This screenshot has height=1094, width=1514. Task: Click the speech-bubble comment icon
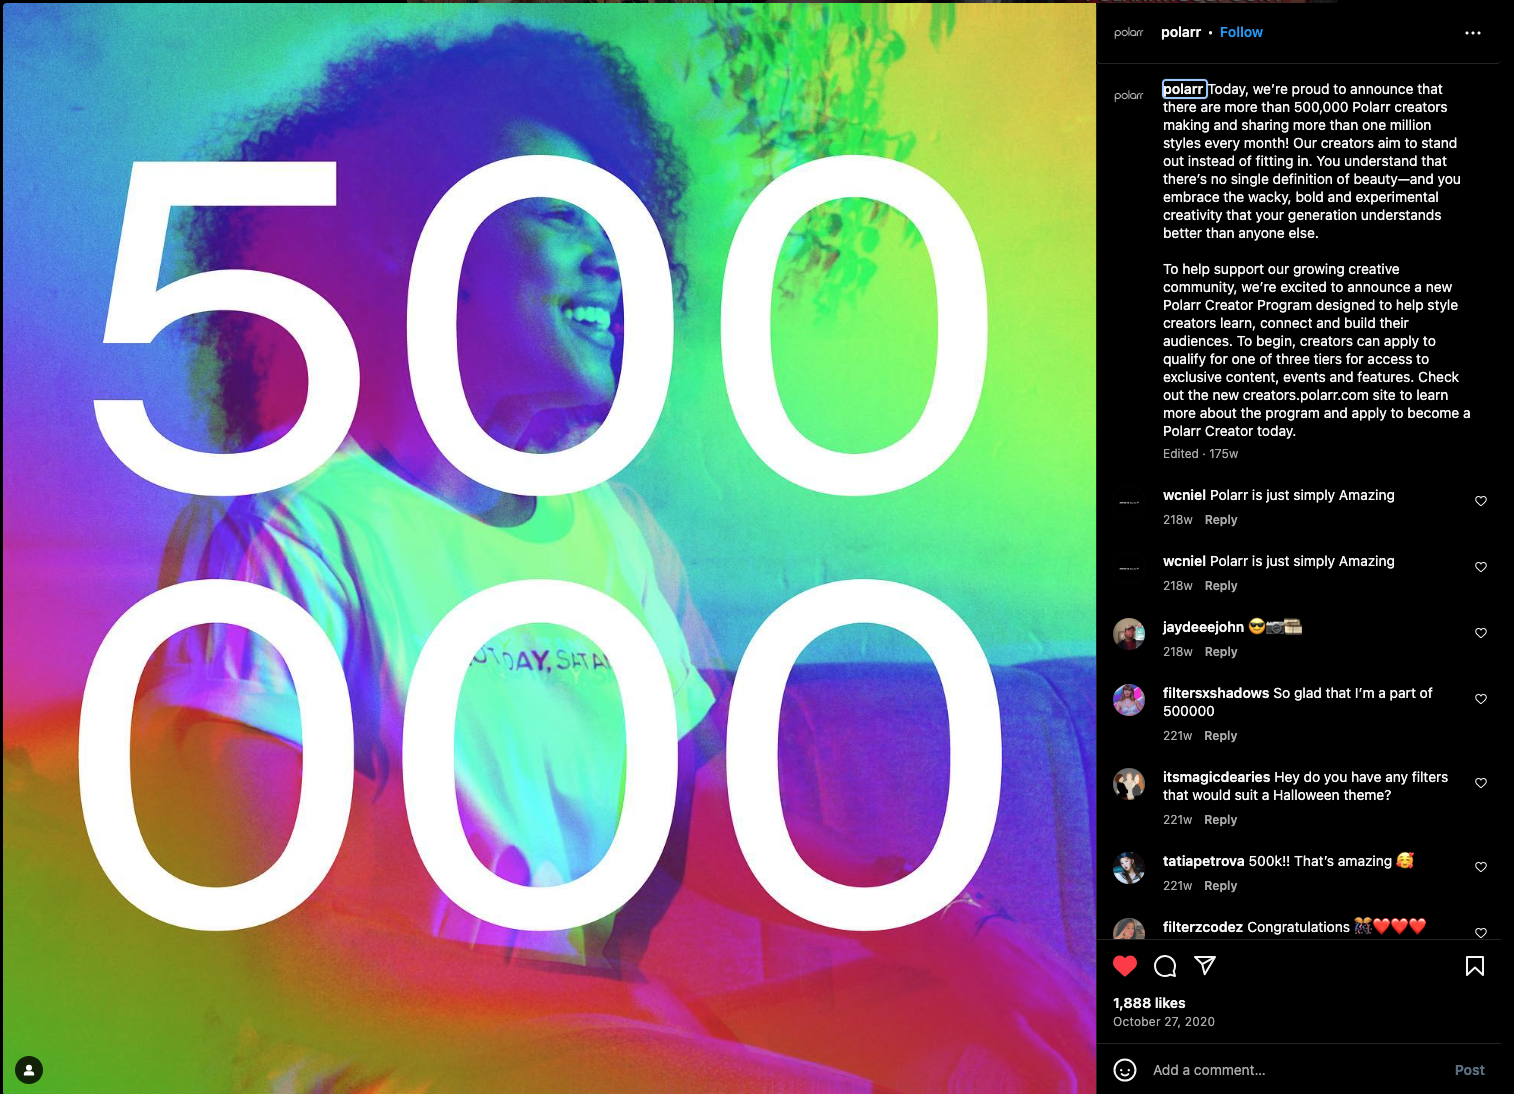pos(1165,966)
